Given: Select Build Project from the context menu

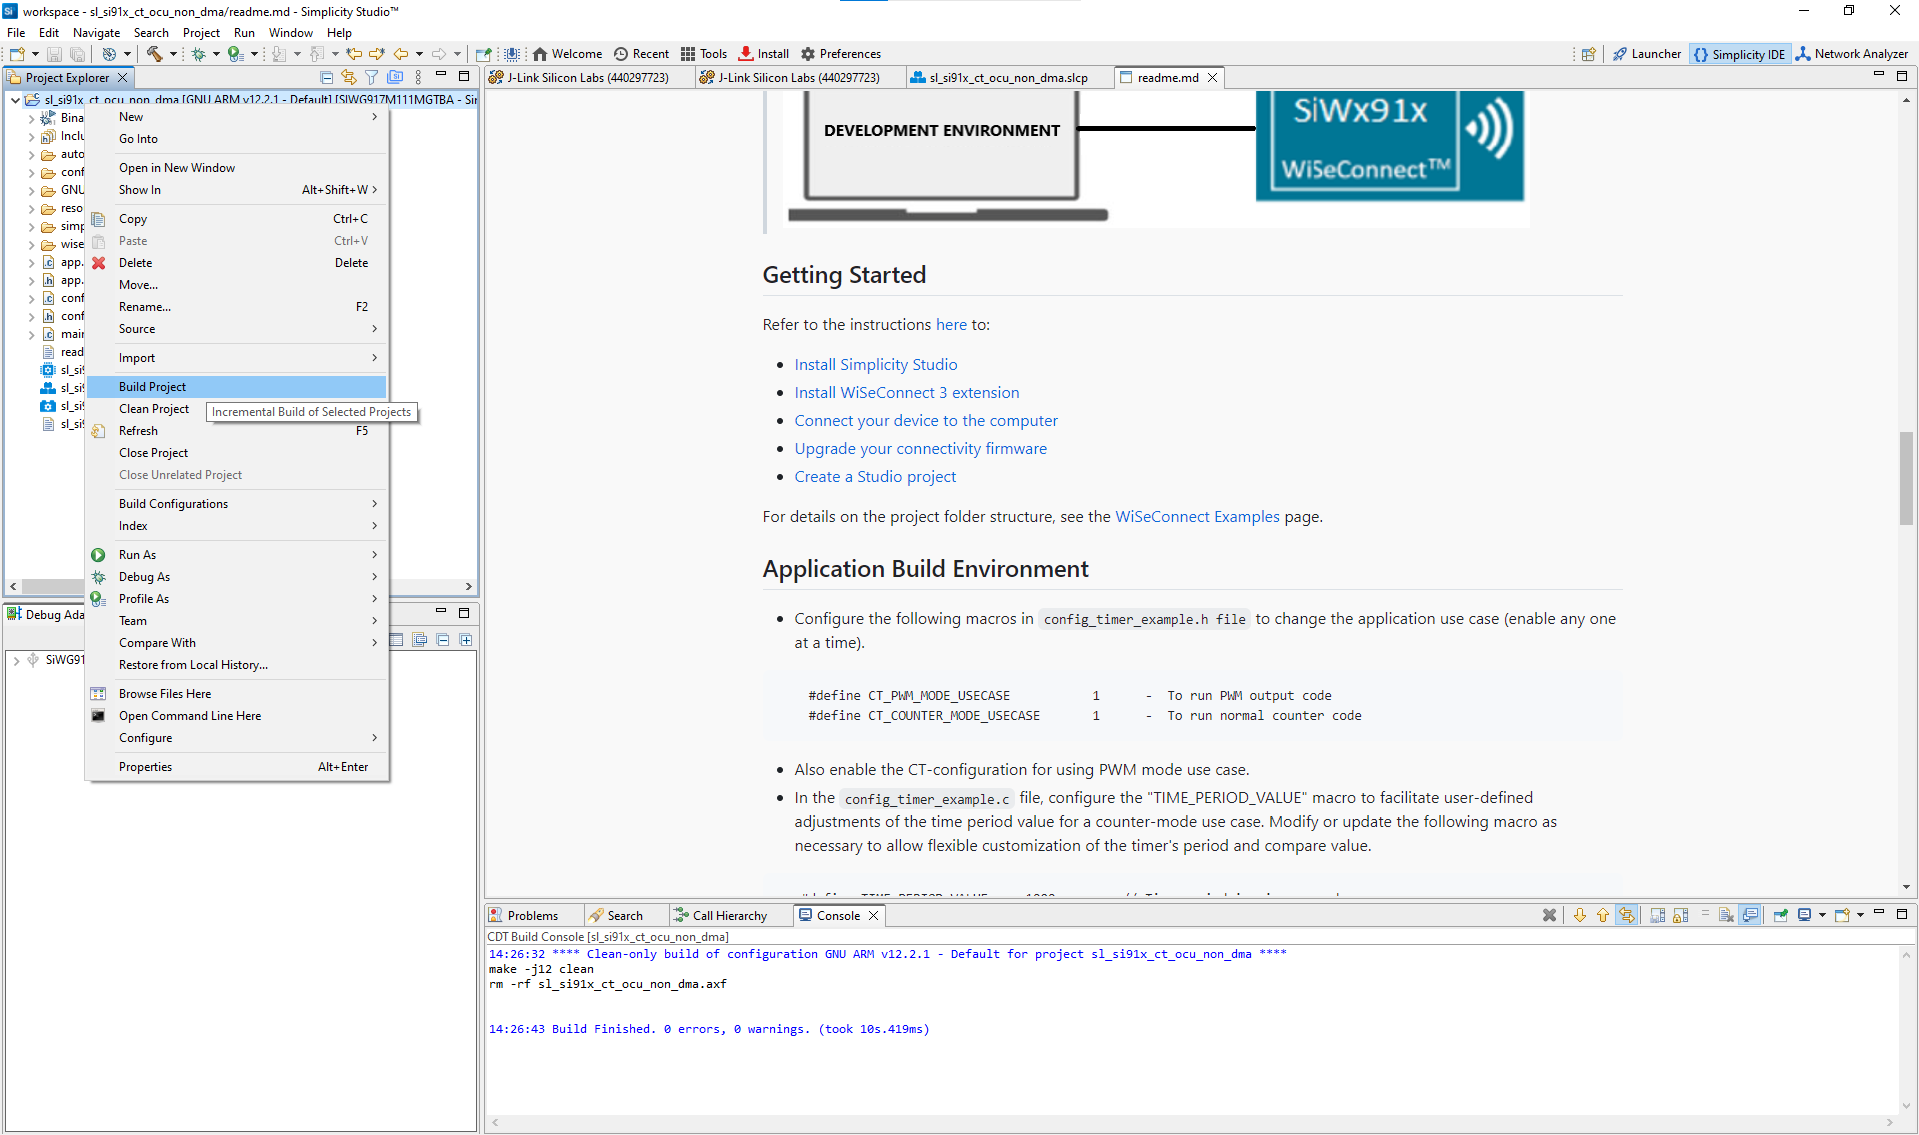Looking at the screenshot, I should pos(152,387).
